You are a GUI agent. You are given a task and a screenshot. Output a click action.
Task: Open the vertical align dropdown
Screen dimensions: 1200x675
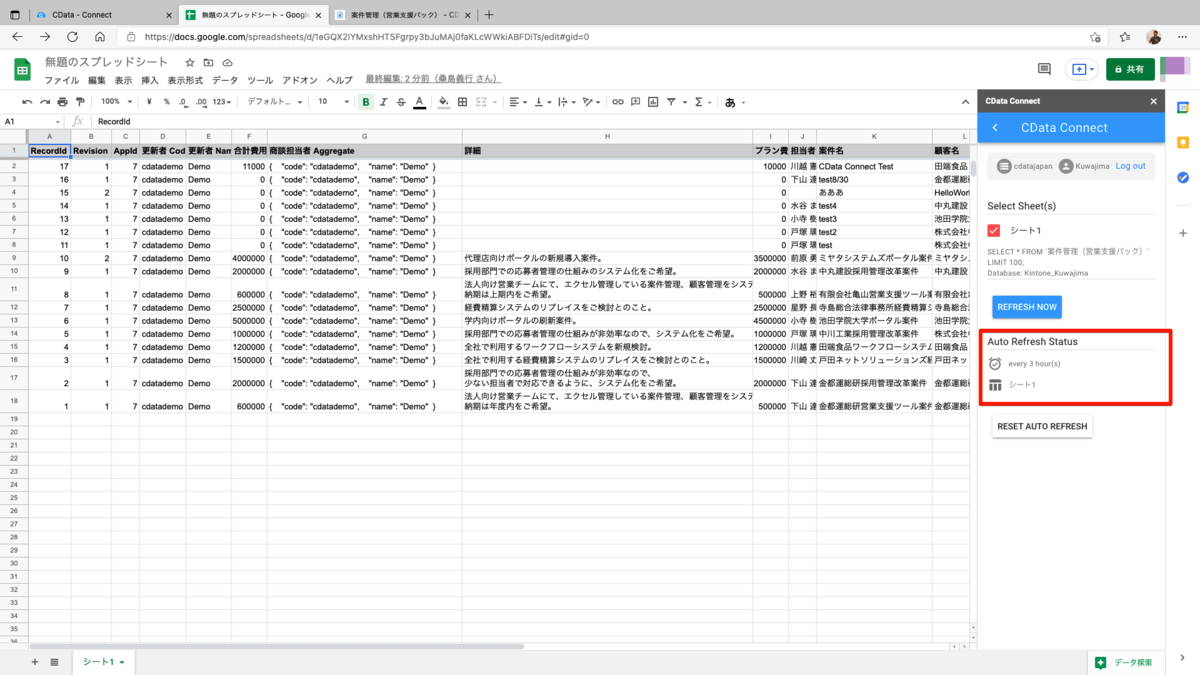point(541,102)
